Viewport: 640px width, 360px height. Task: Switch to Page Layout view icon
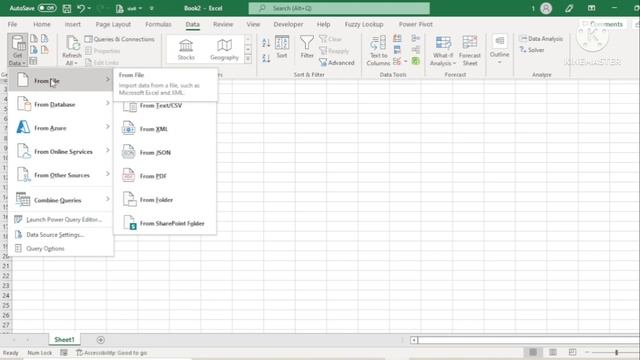[553, 352]
